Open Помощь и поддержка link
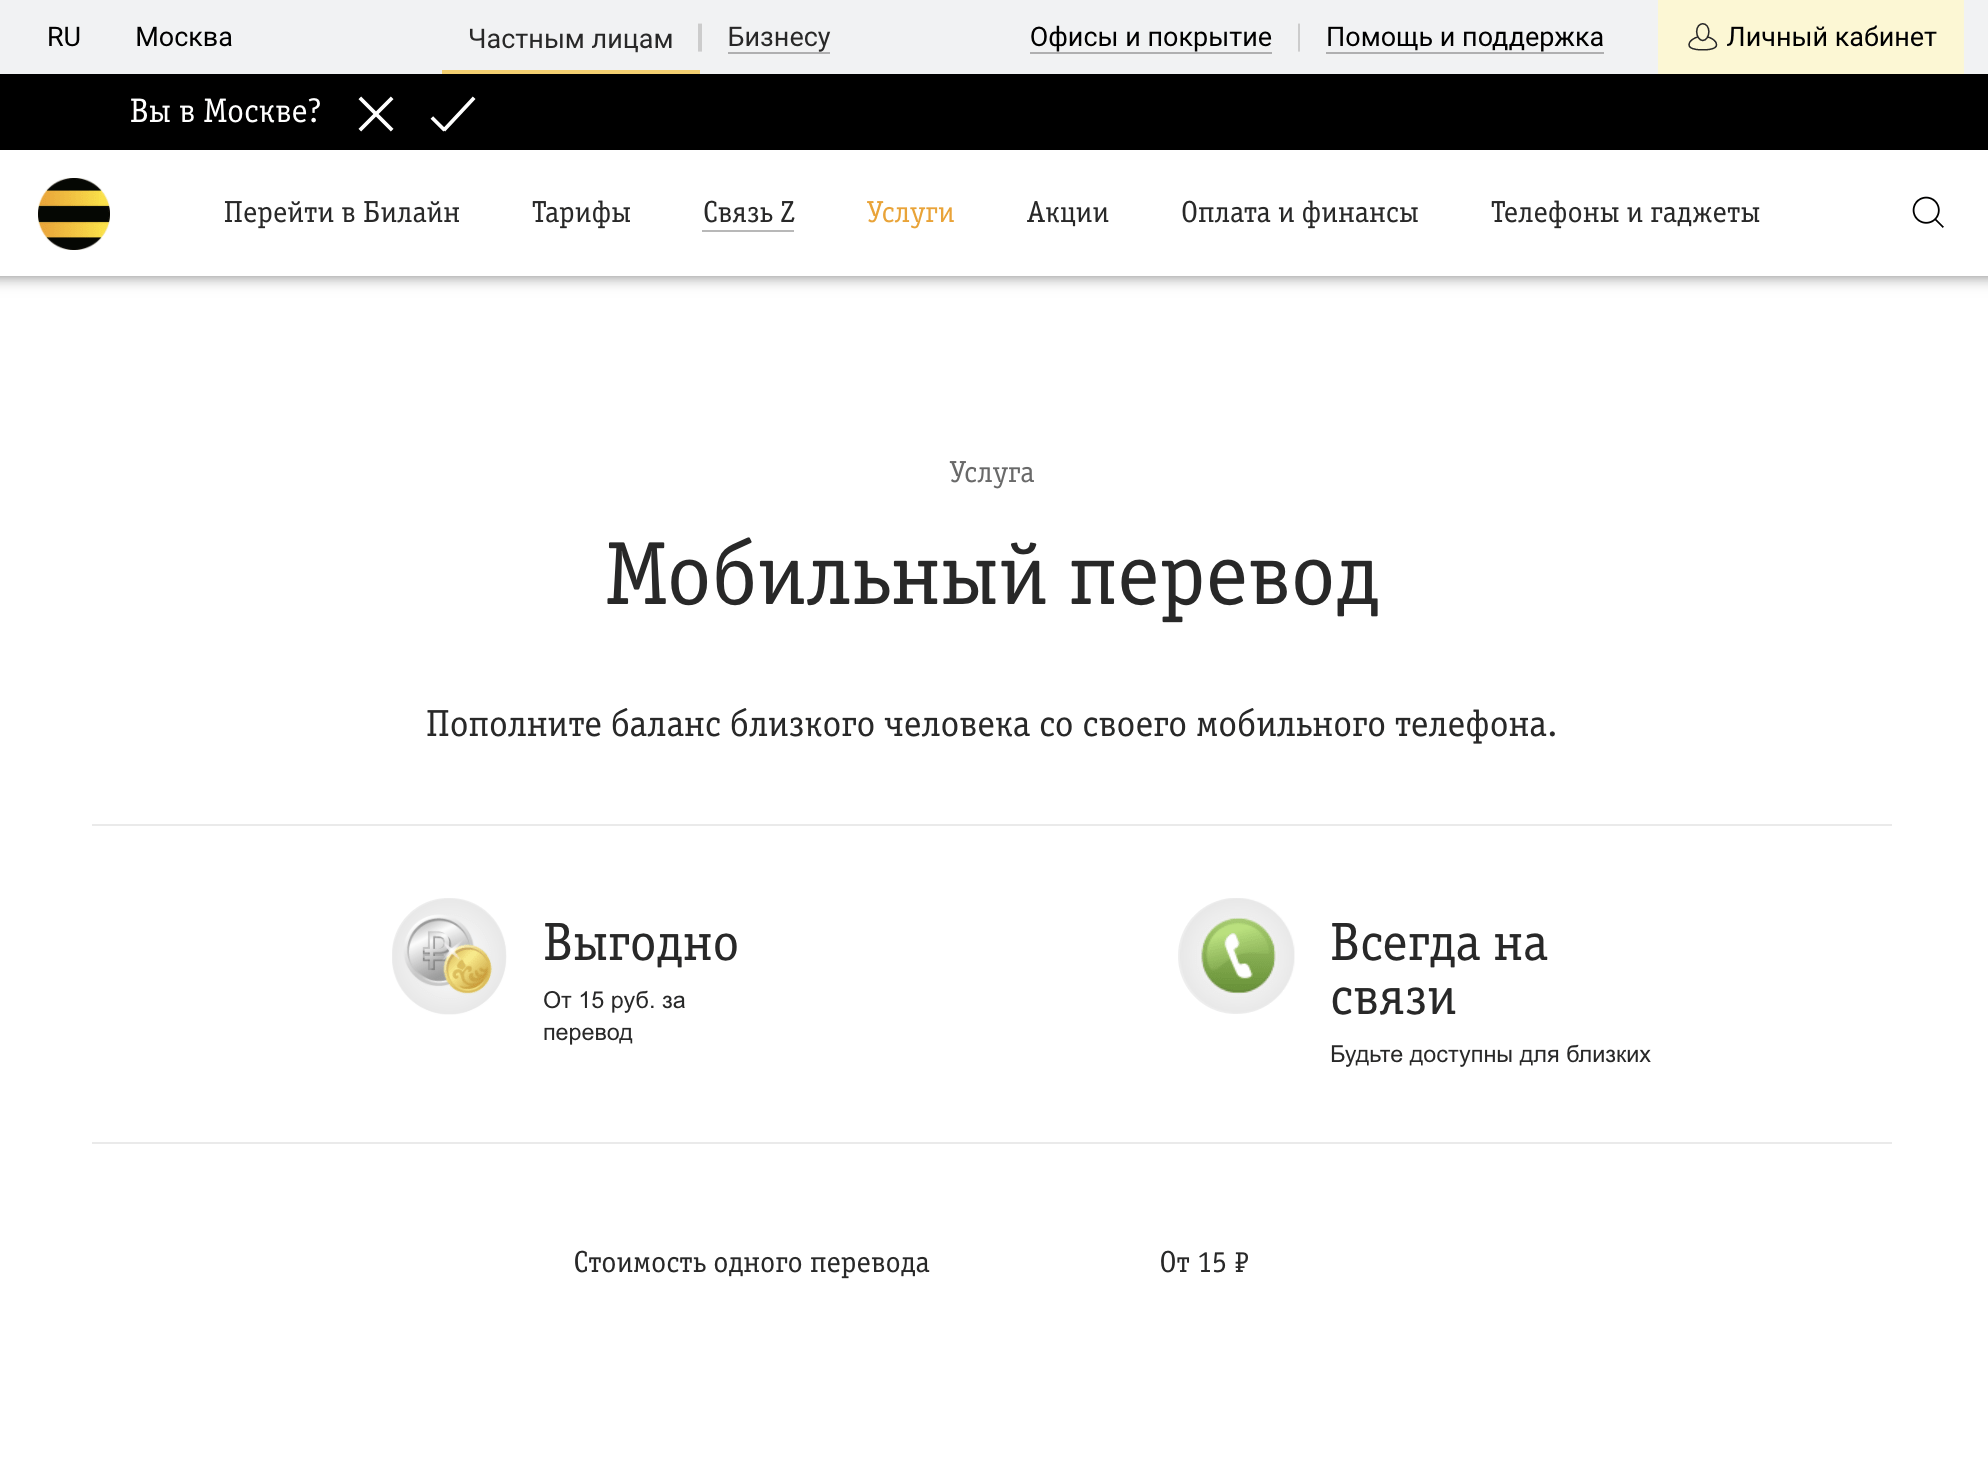Screen dimensions: 1988x1482 (1465, 37)
